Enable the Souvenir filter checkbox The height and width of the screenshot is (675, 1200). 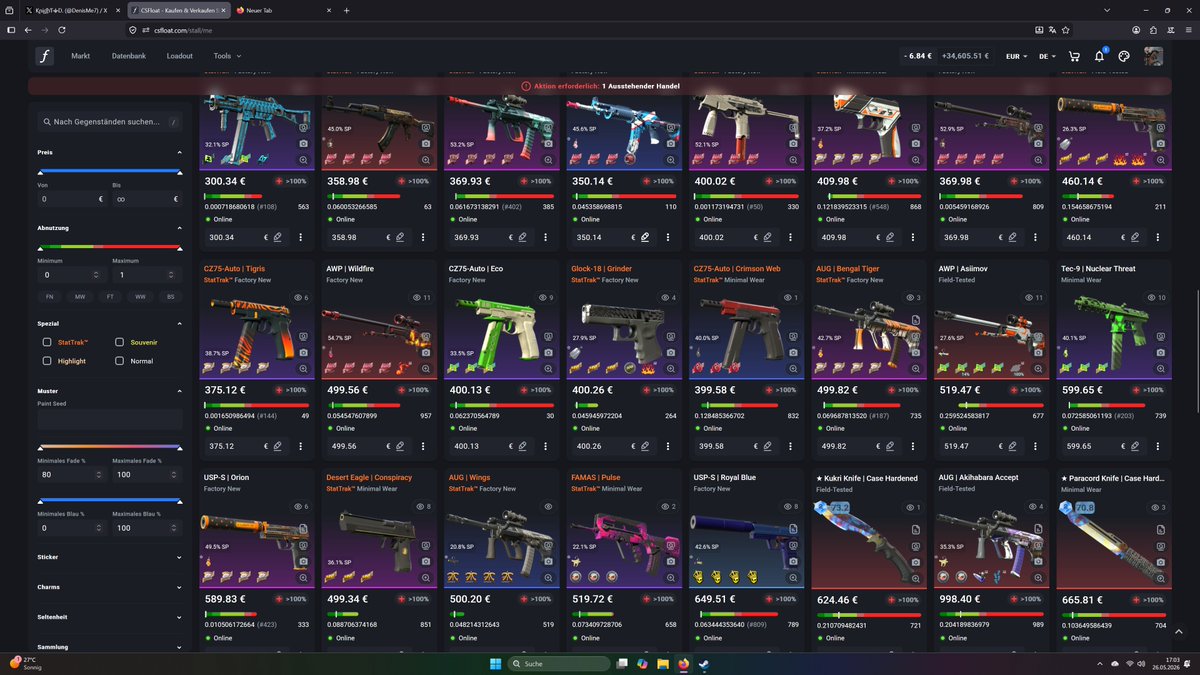tap(119, 342)
